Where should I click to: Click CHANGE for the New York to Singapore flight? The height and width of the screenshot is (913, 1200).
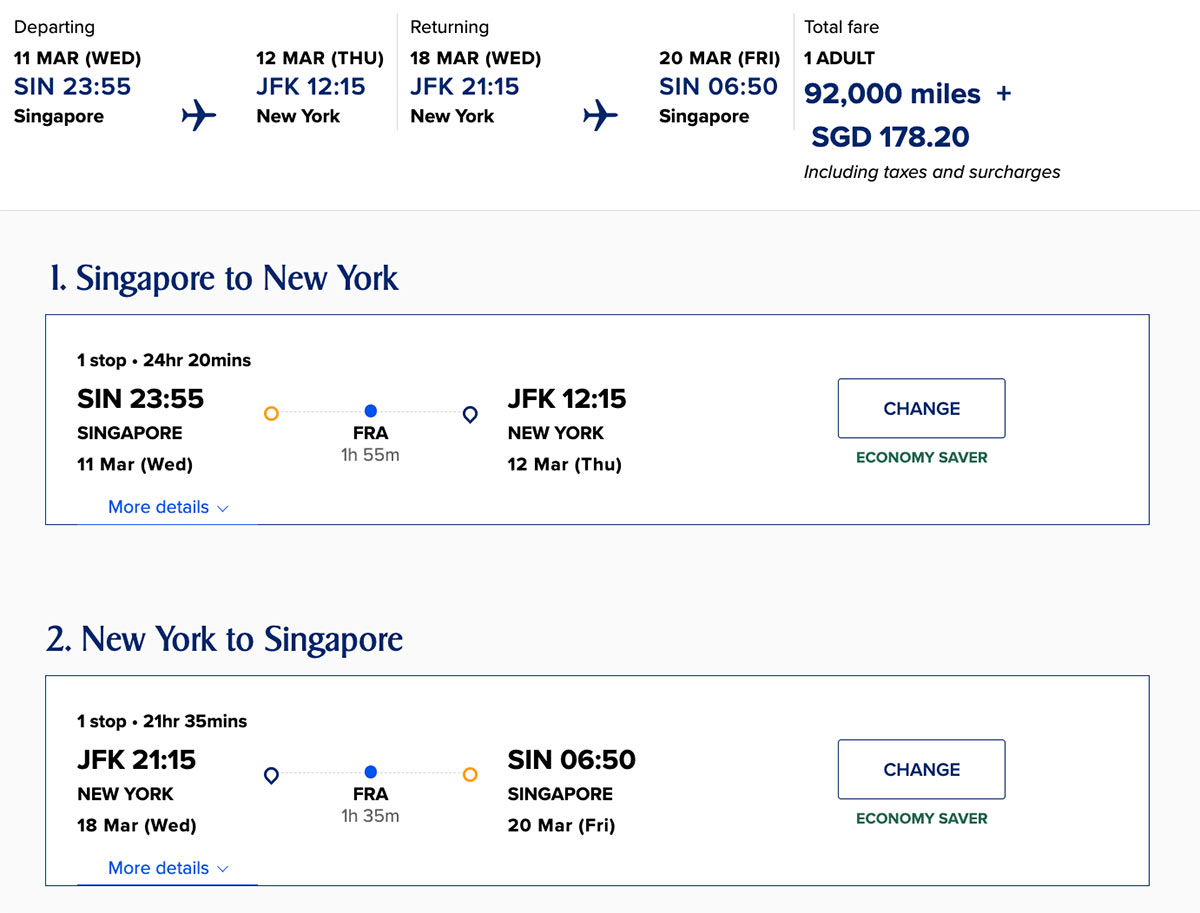click(x=921, y=769)
